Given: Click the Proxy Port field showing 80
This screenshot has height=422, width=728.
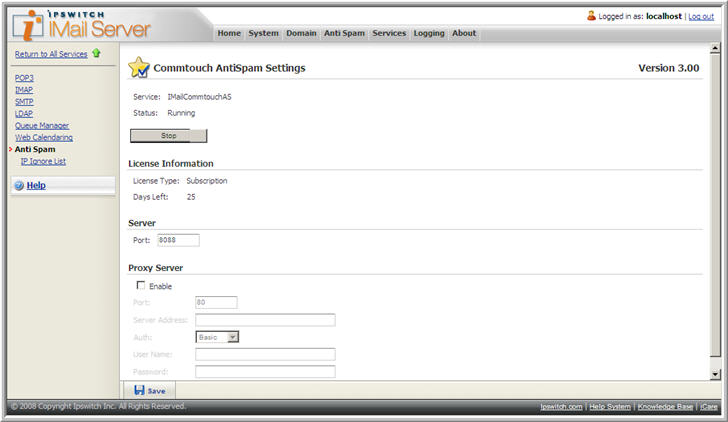Looking at the screenshot, I should (x=216, y=302).
